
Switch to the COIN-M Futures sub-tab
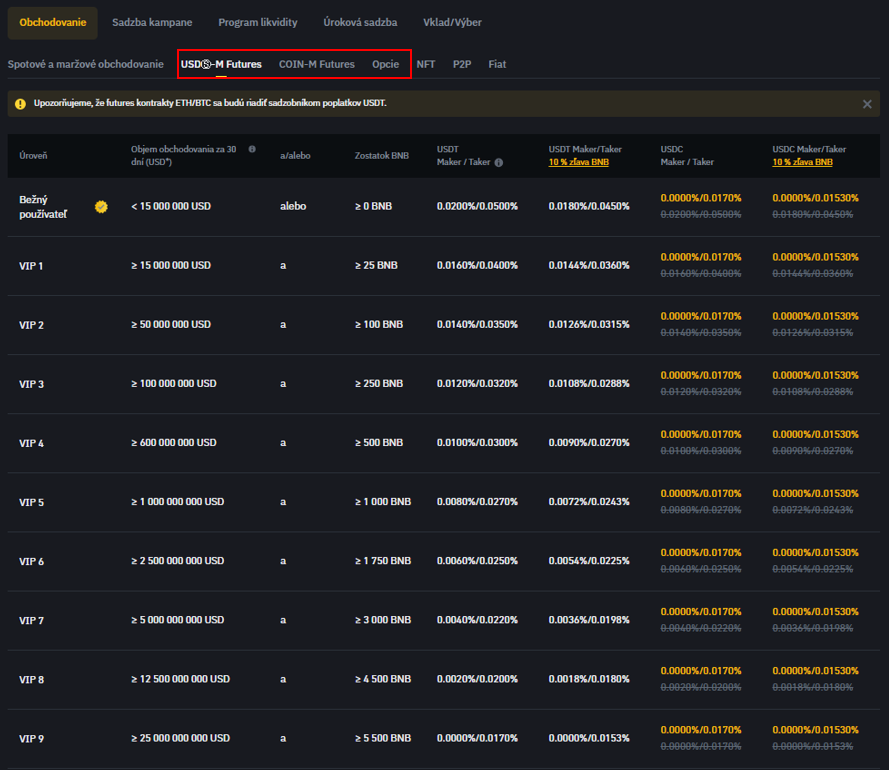coord(316,64)
